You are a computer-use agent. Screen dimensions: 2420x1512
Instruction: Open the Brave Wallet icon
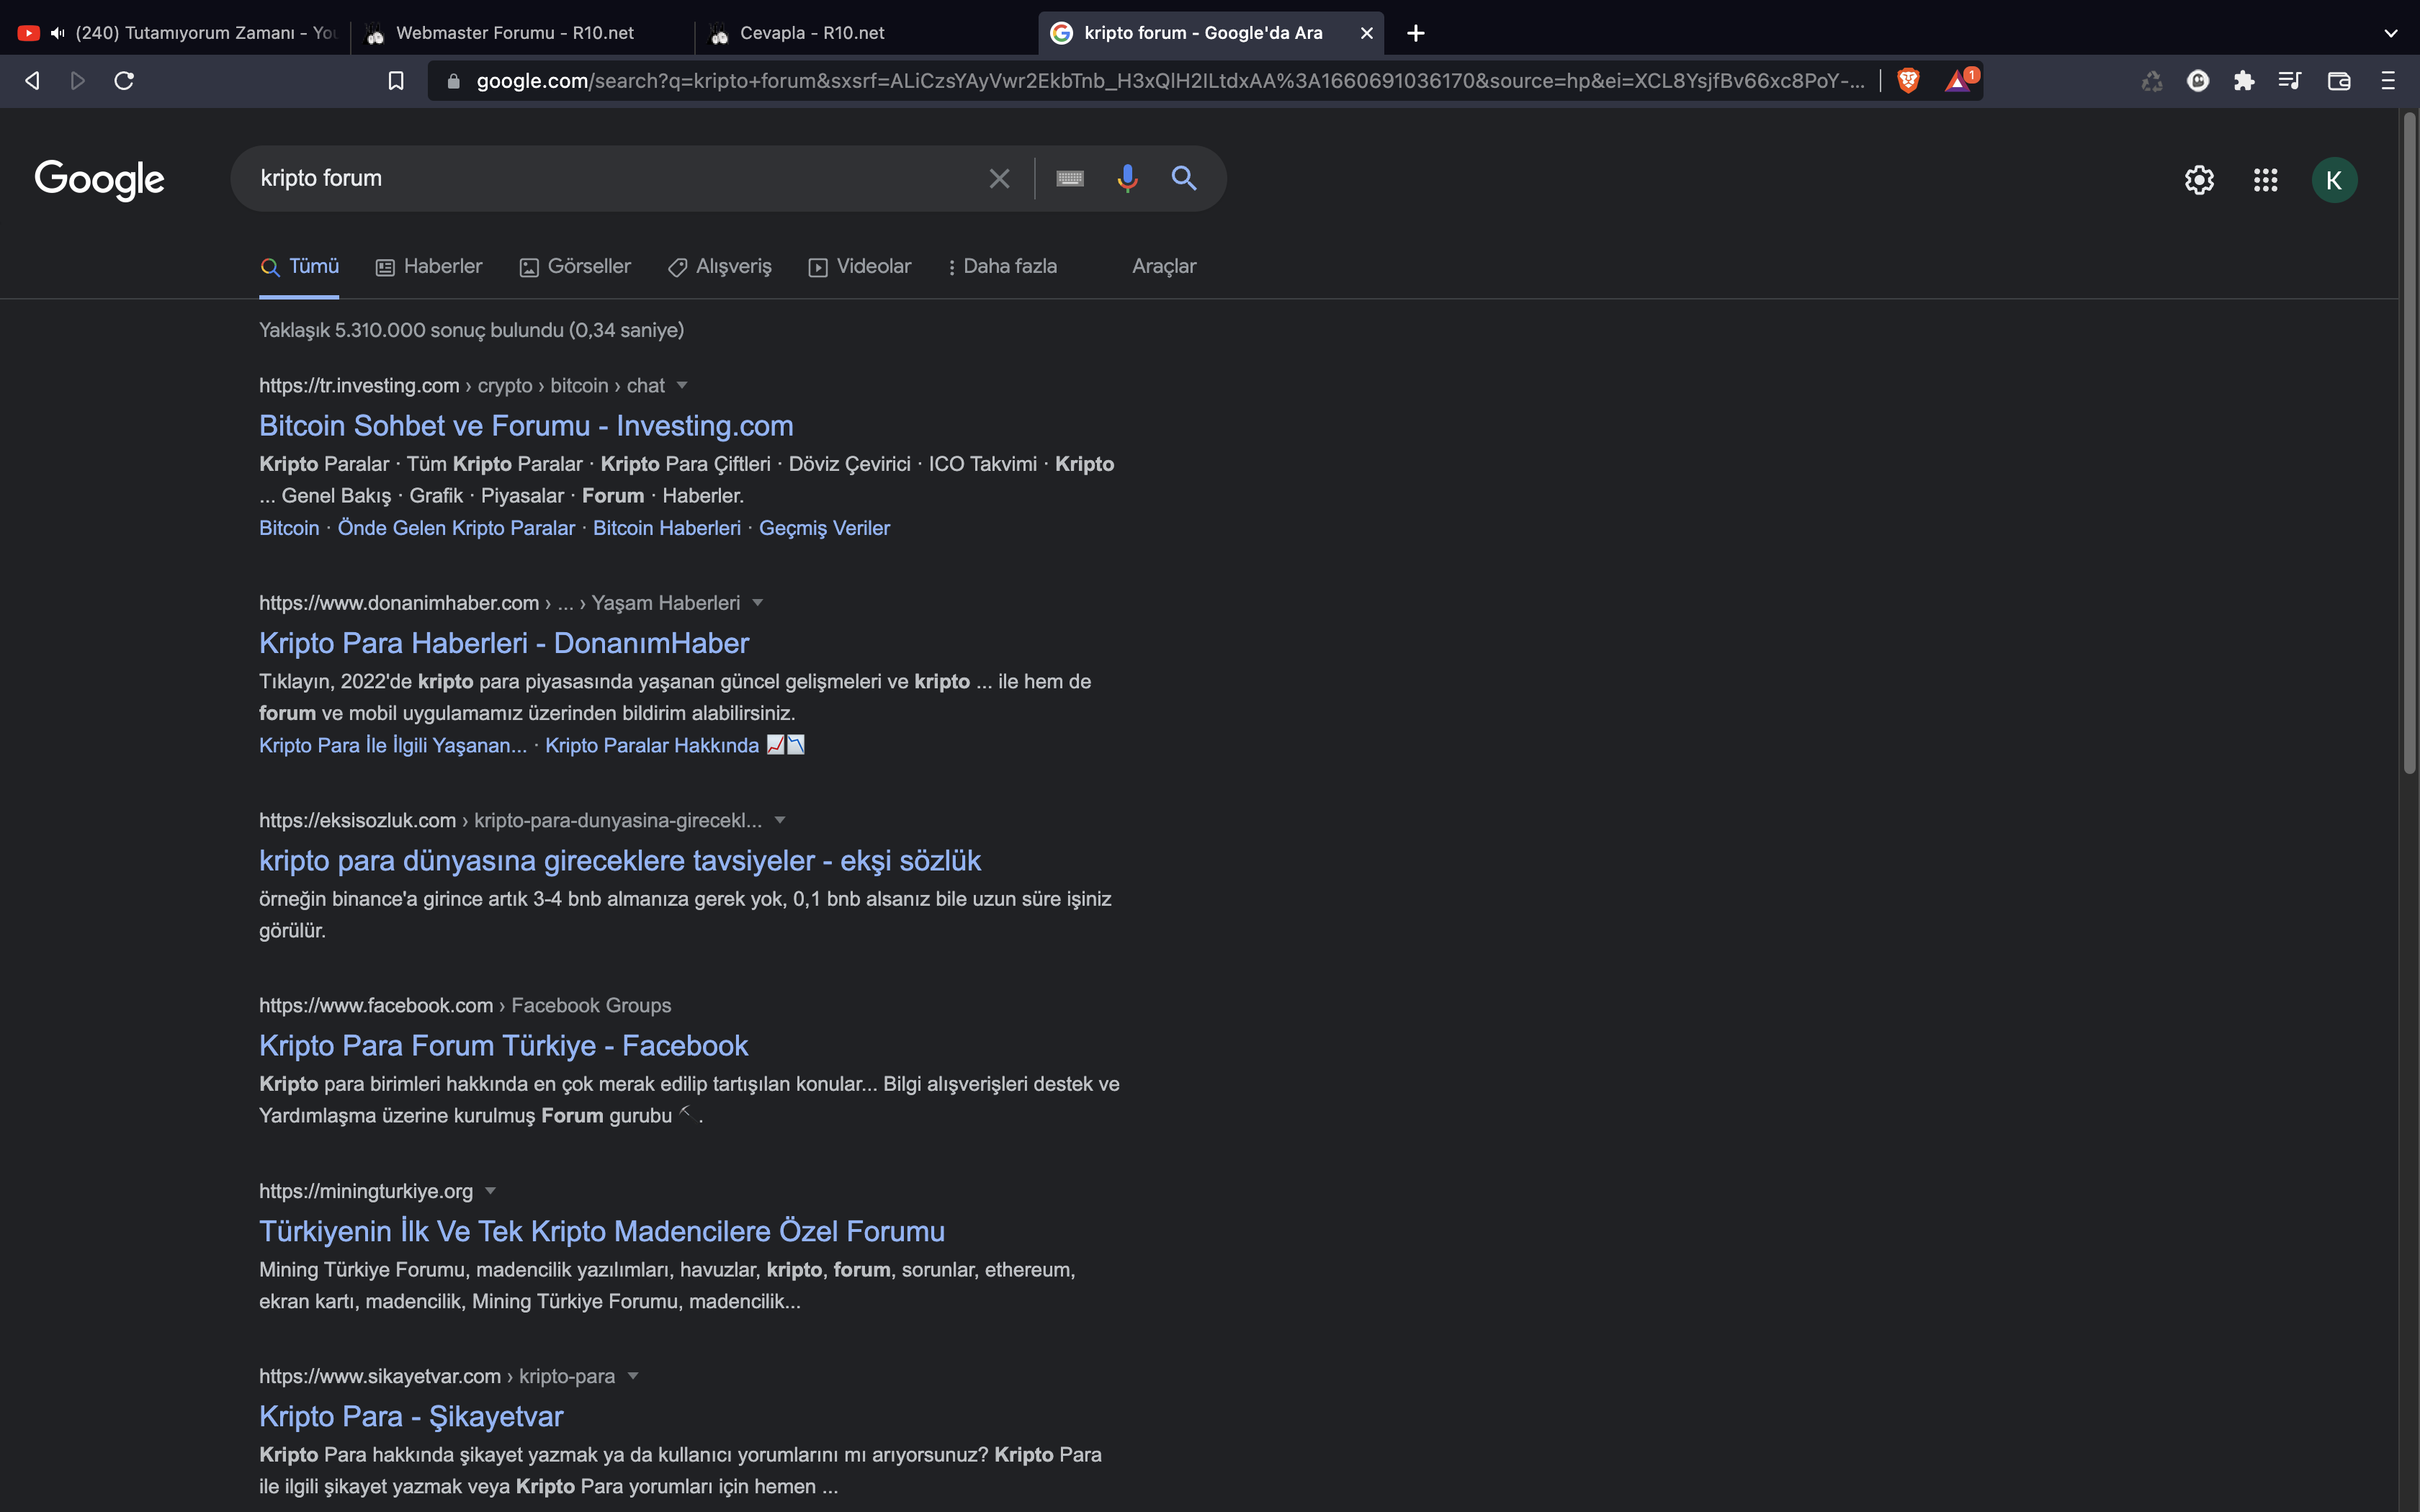point(2339,81)
